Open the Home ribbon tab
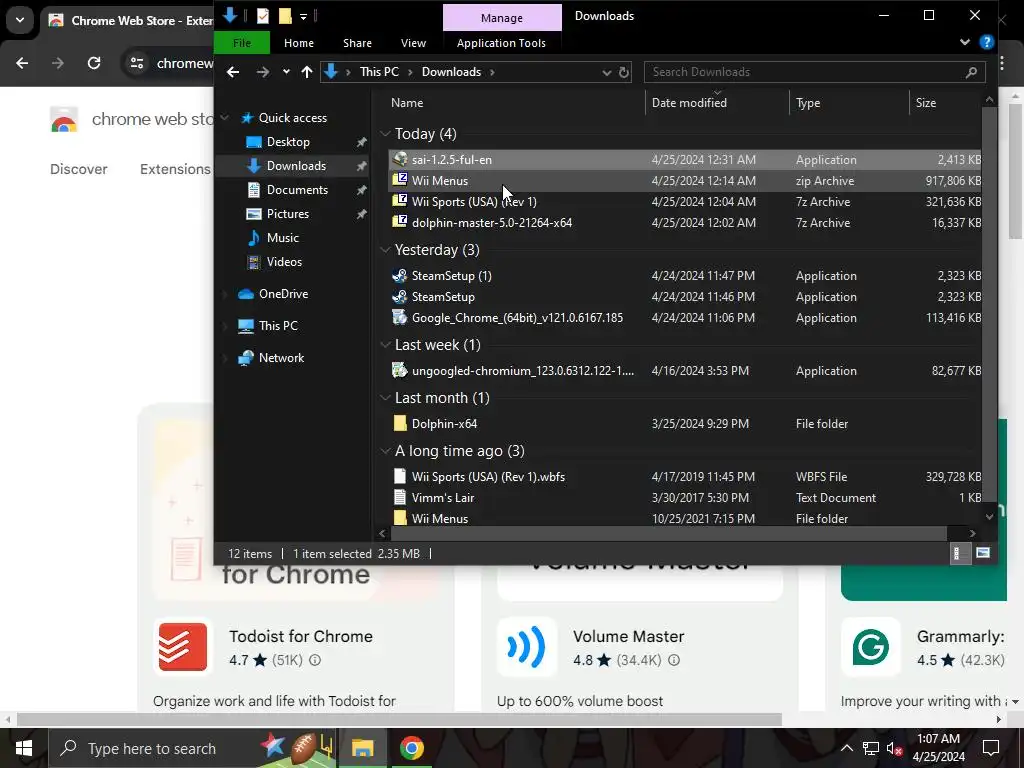 298,43
